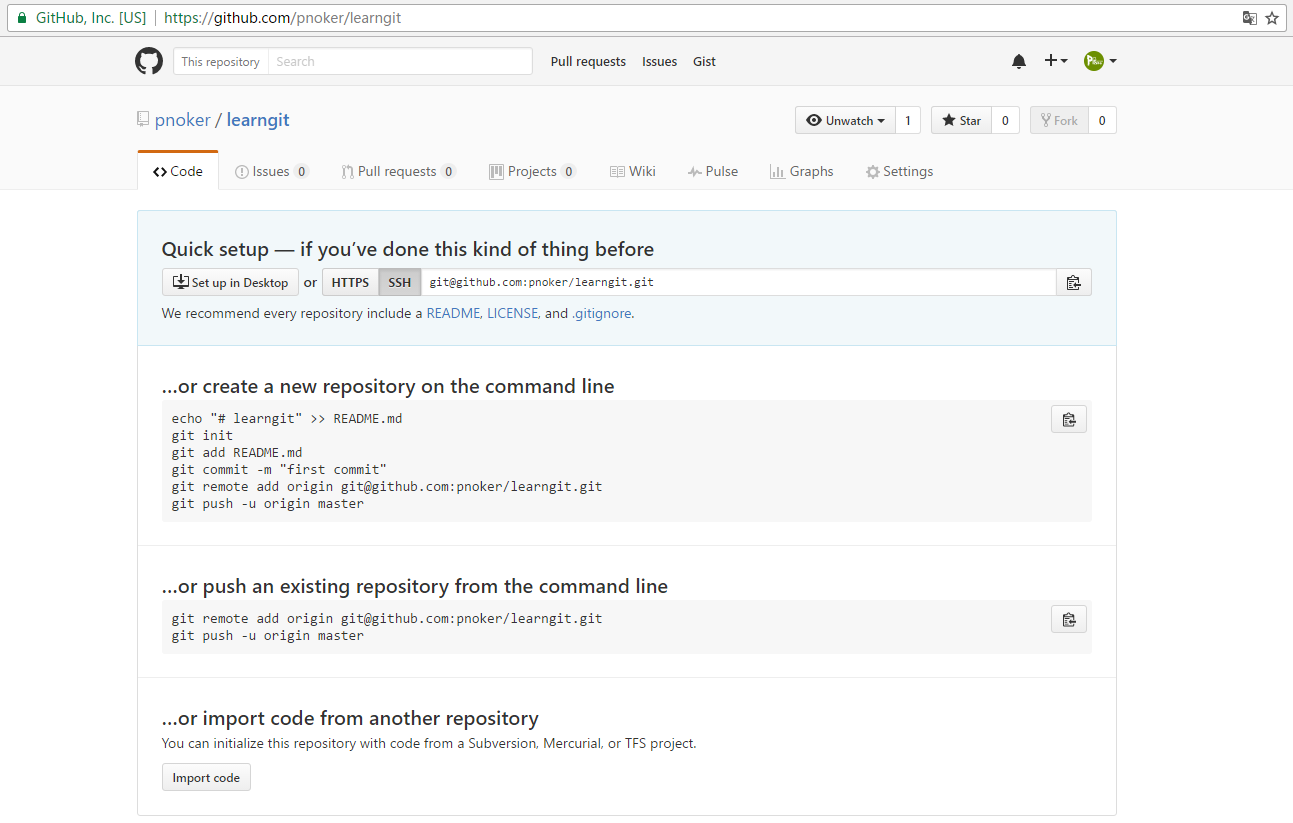Open the watchers count 1

(x=908, y=120)
